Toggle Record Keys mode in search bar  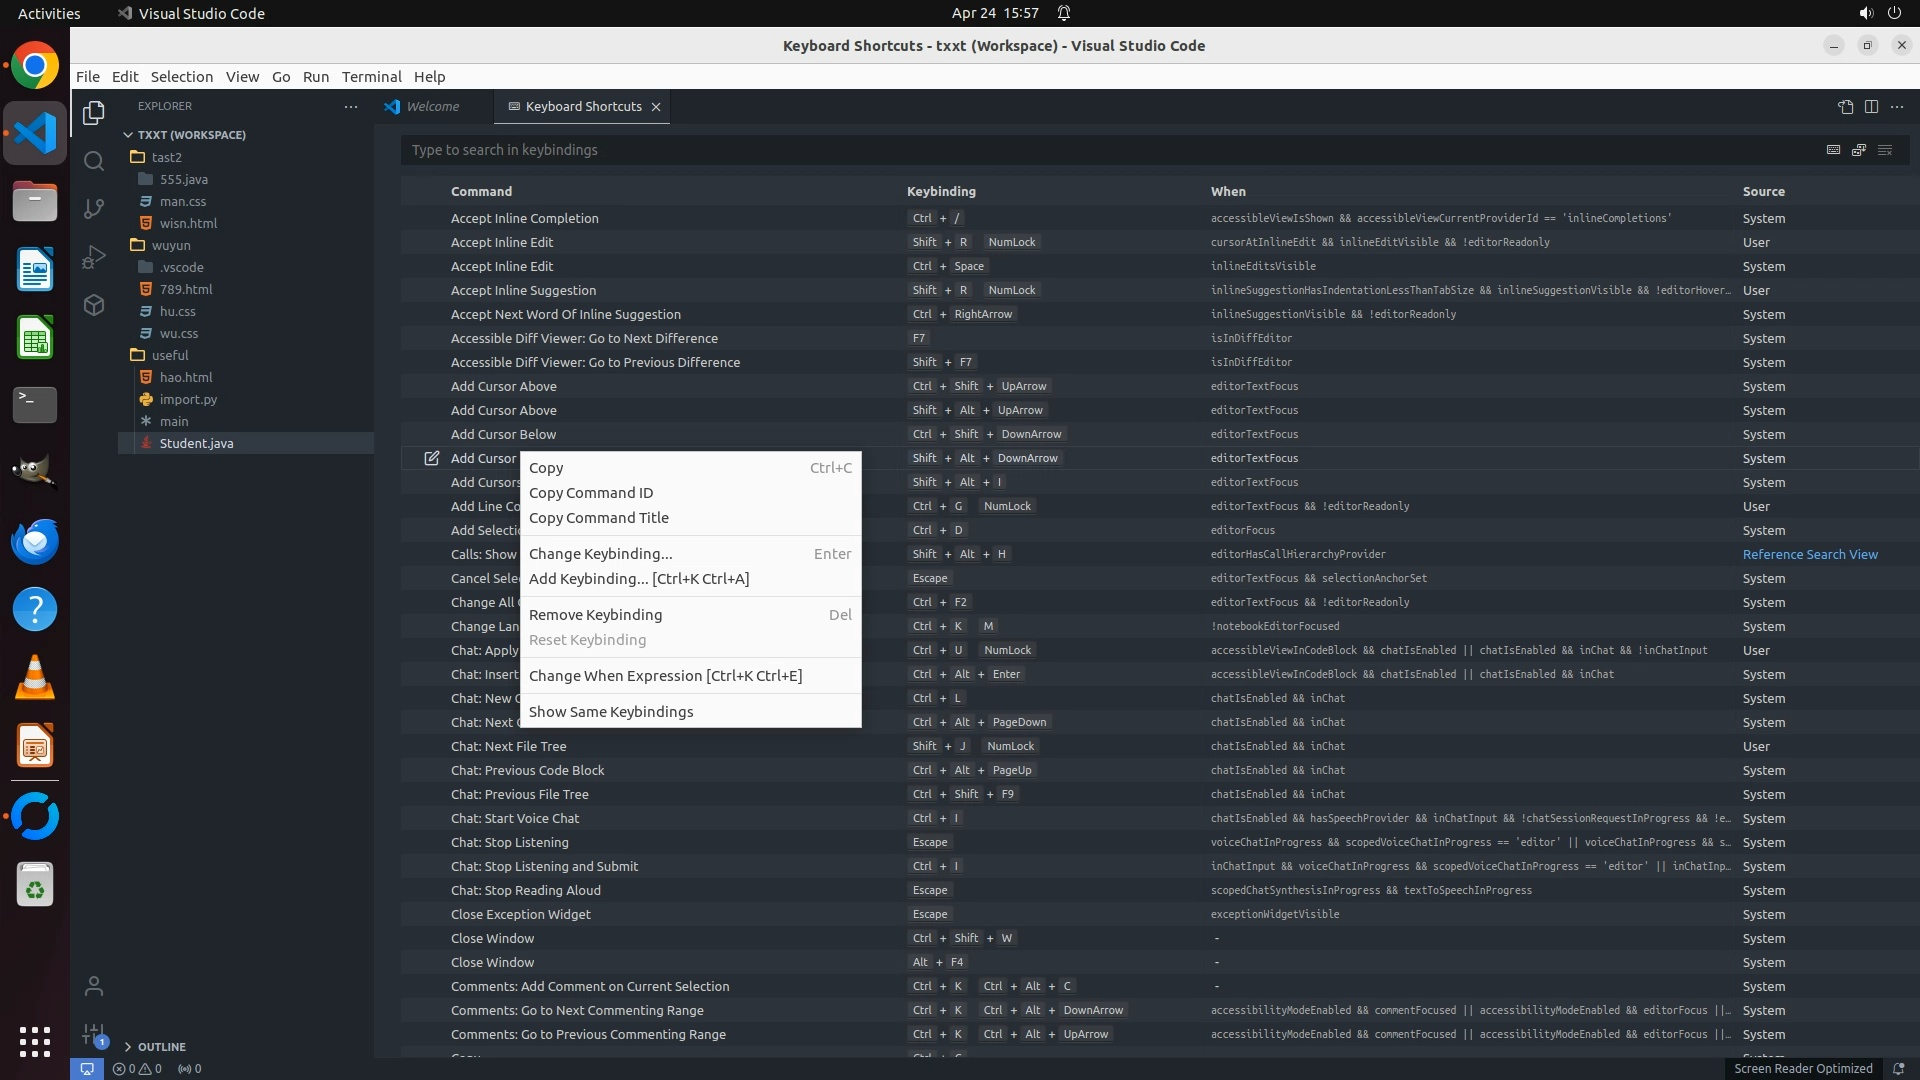[1833, 150]
